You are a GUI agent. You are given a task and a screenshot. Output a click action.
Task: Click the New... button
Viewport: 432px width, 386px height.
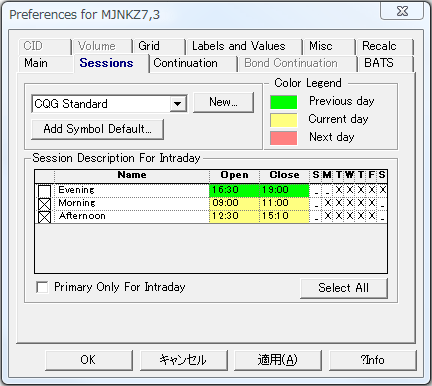(223, 102)
